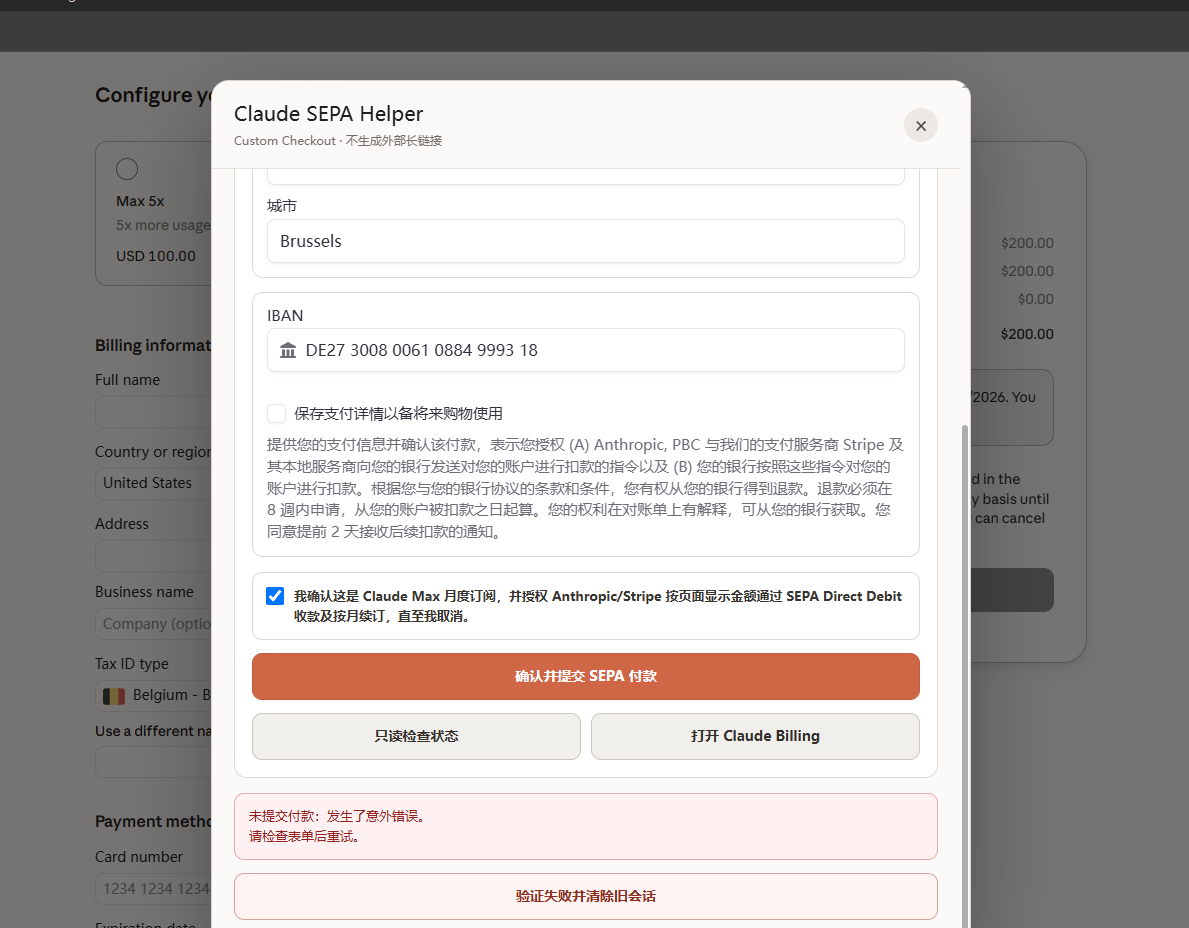Screen dimensions: 1189x928
Task: Edit the city field containing Brussels
Action: coord(585,241)
